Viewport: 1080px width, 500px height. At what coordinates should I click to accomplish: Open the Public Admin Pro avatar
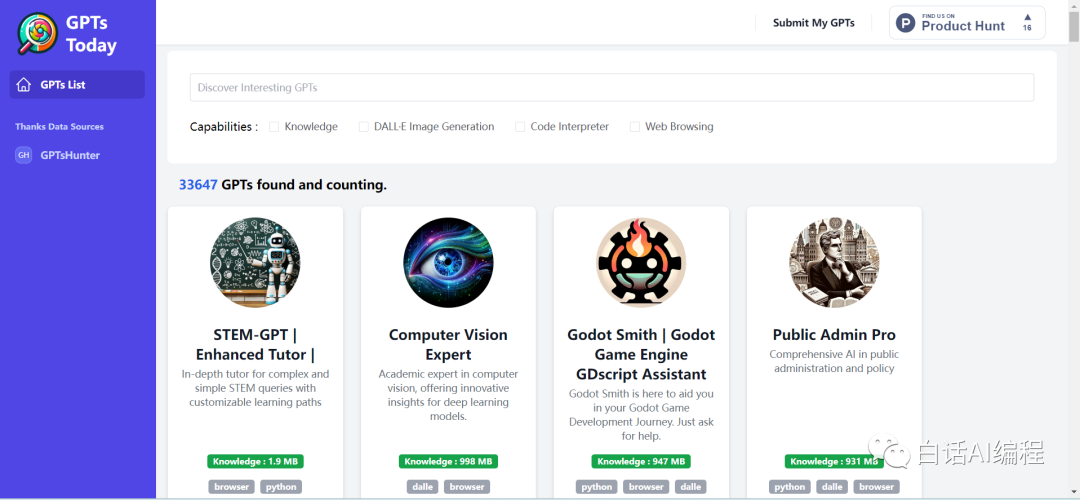point(834,262)
